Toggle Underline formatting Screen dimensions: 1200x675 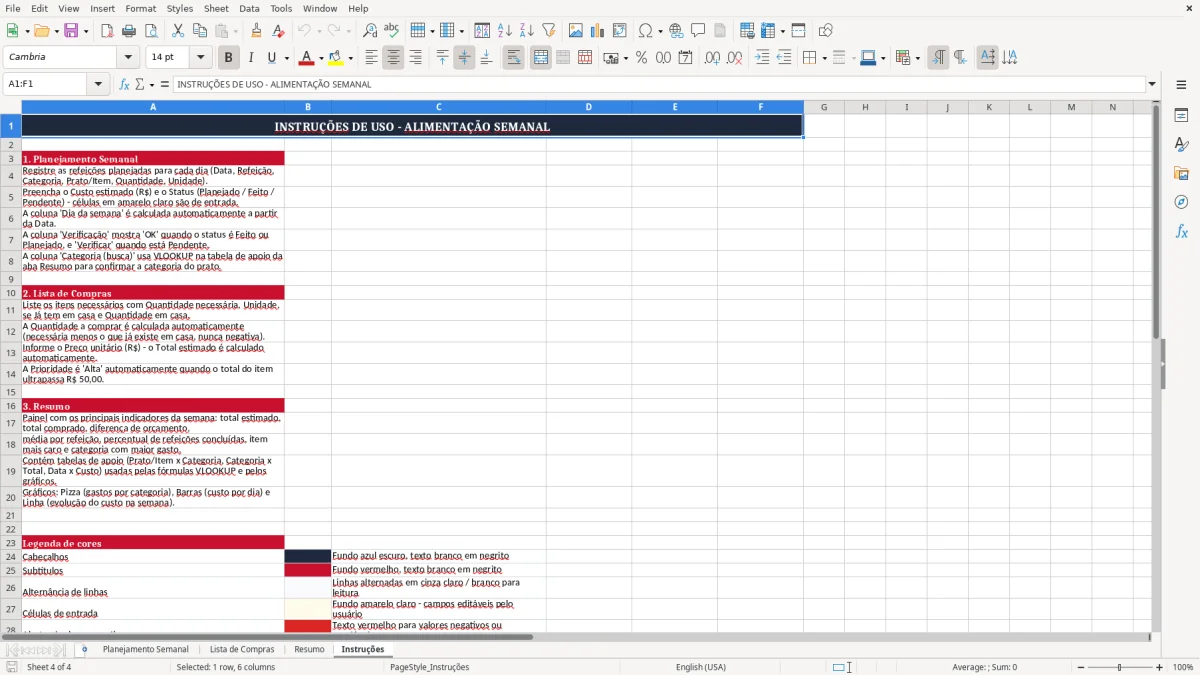(x=271, y=58)
